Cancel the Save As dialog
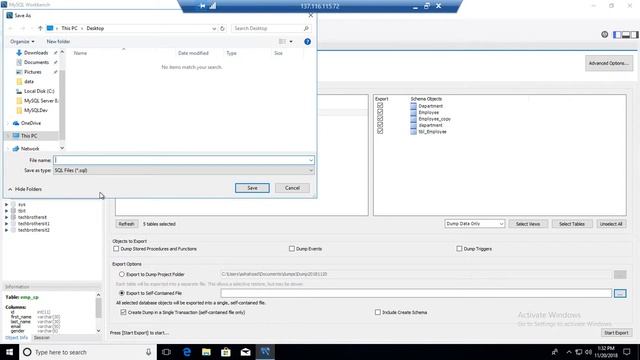Image resolution: width=640 pixels, height=360 pixels. coord(292,188)
